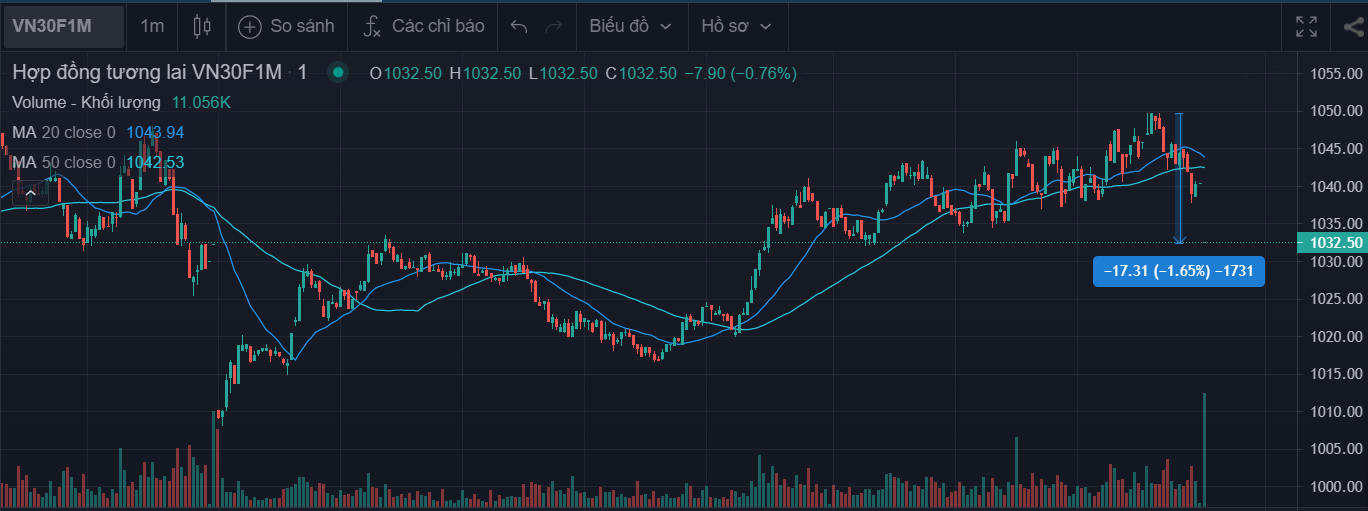Change the 1m time interval
Screen dimensions: 1368x511
152,26
